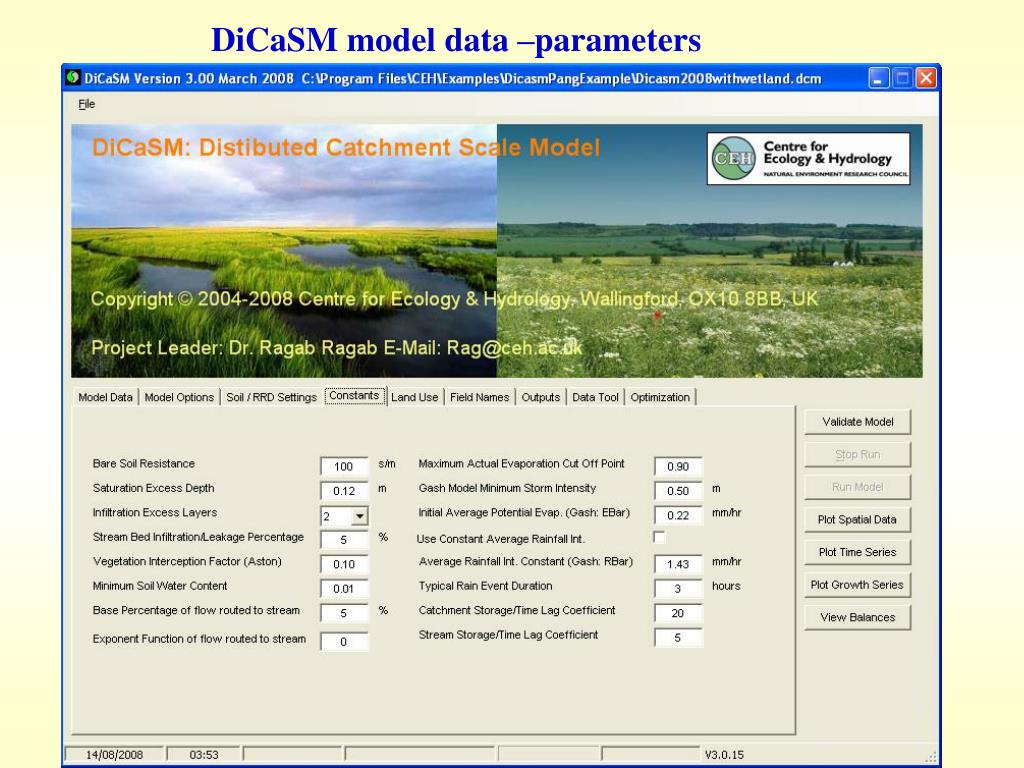
Task: Click the Infiltration Excess Layers label
Action: pos(155,513)
